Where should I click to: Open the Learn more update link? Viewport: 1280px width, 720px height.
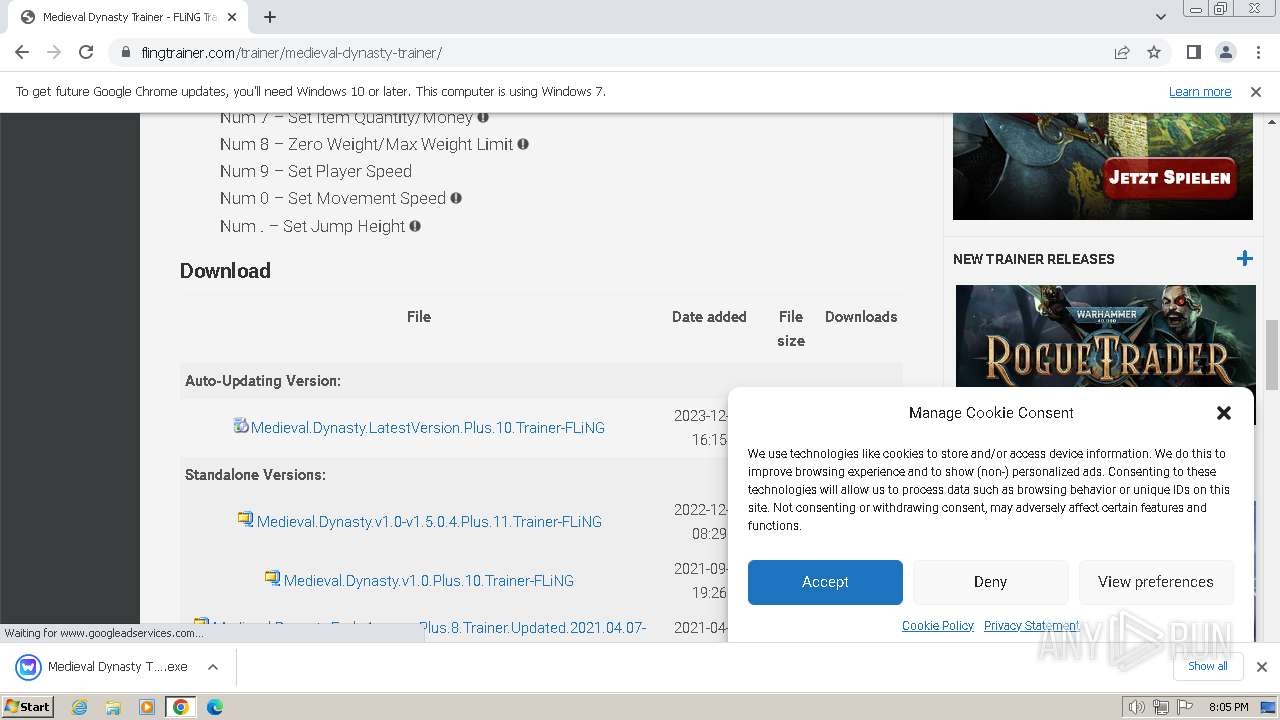coord(1200,91)
